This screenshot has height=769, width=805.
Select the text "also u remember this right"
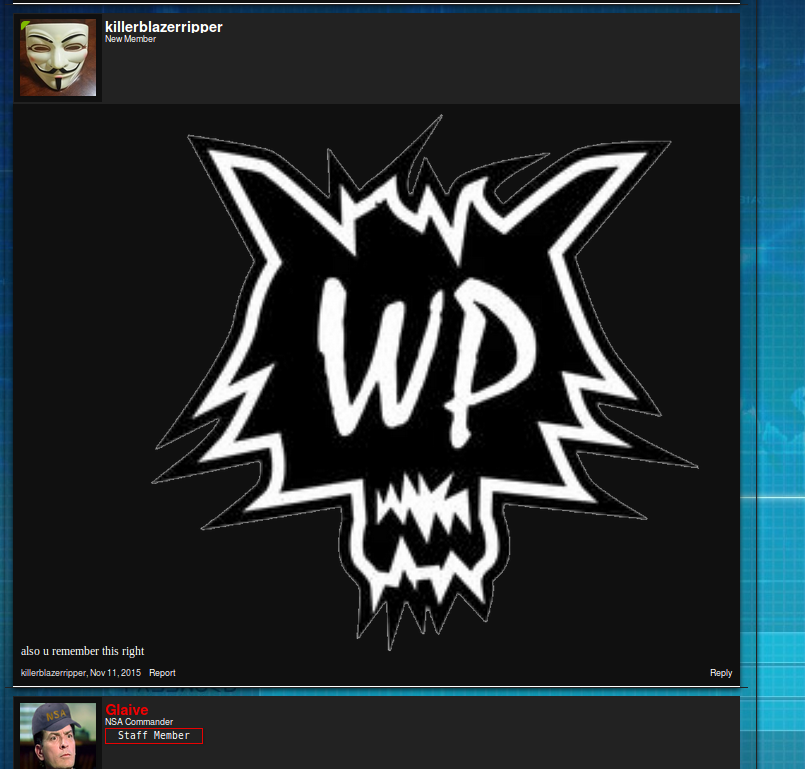point(83,651)
